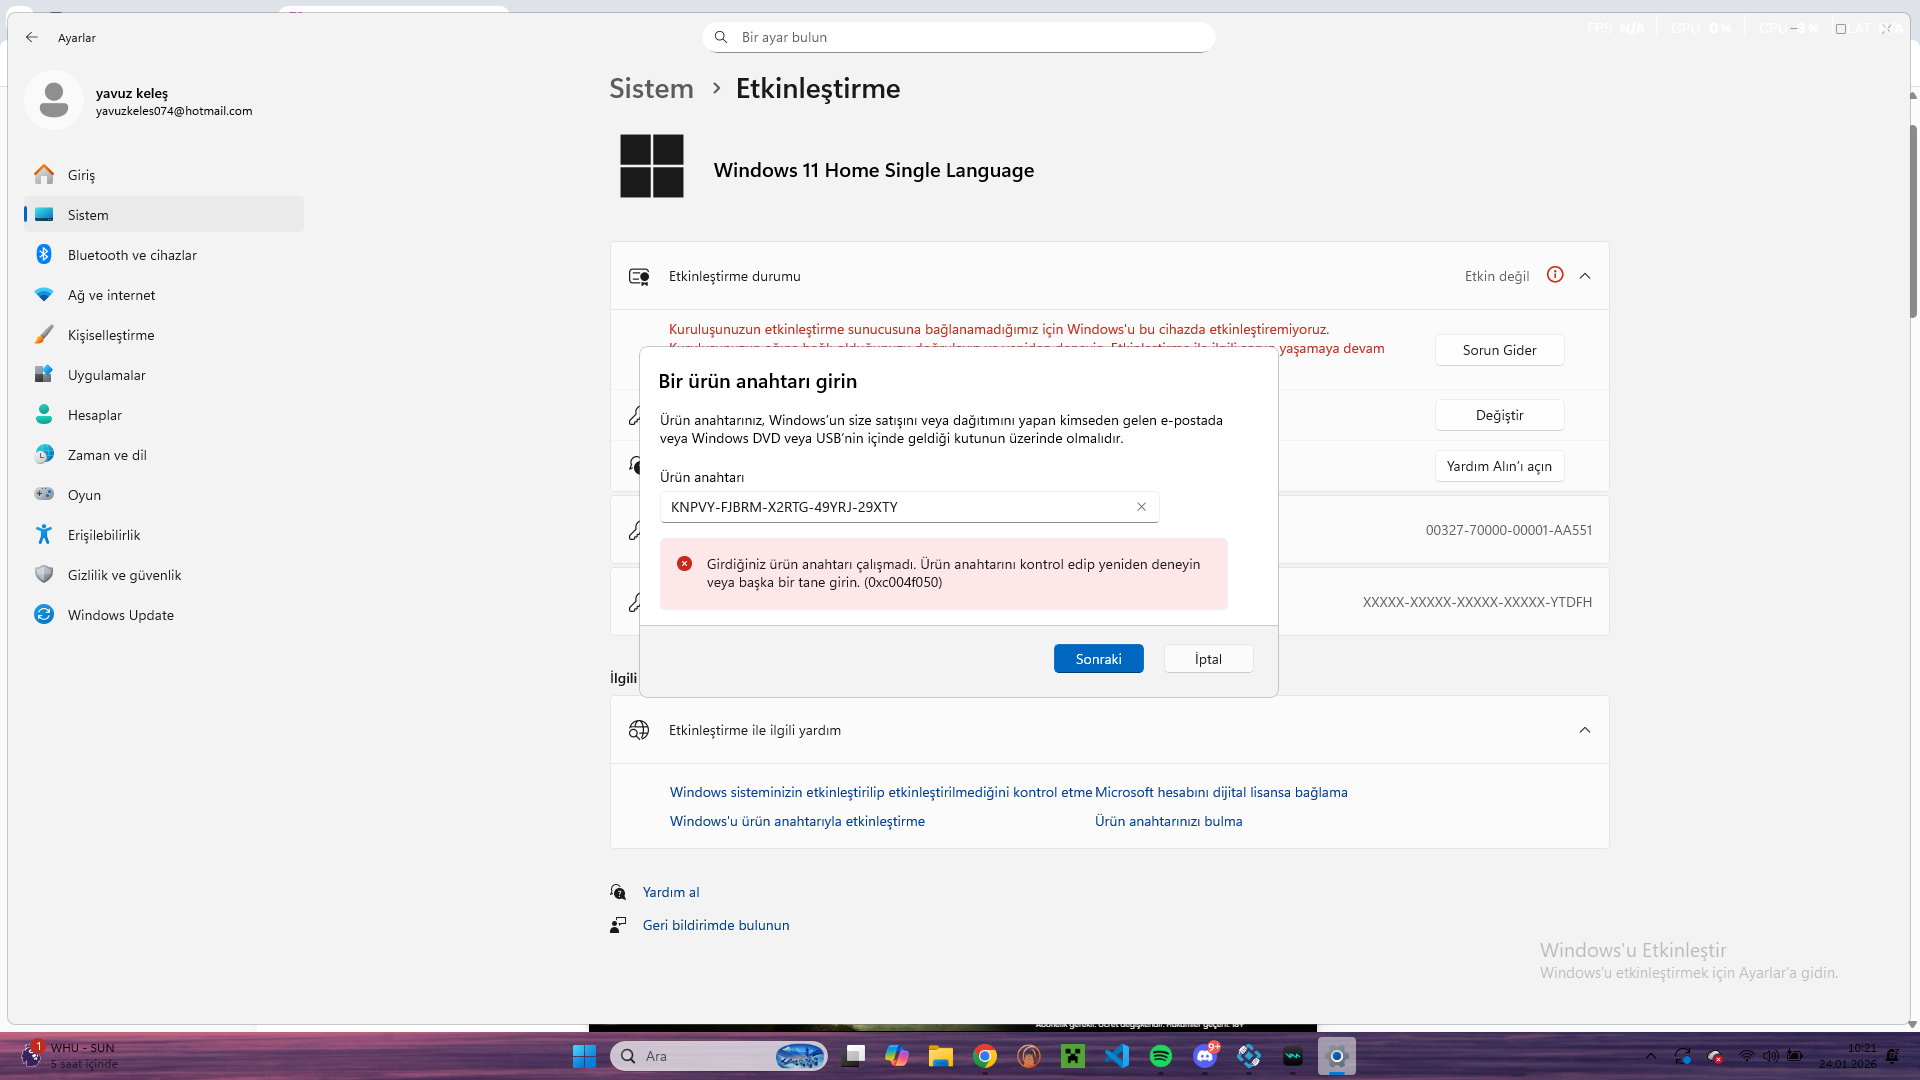This screenshot has width=1920, height=1080.
Task: Switch to Spotify on the taskbar
Action: pyautogui.click(x=1161, y=1056)
